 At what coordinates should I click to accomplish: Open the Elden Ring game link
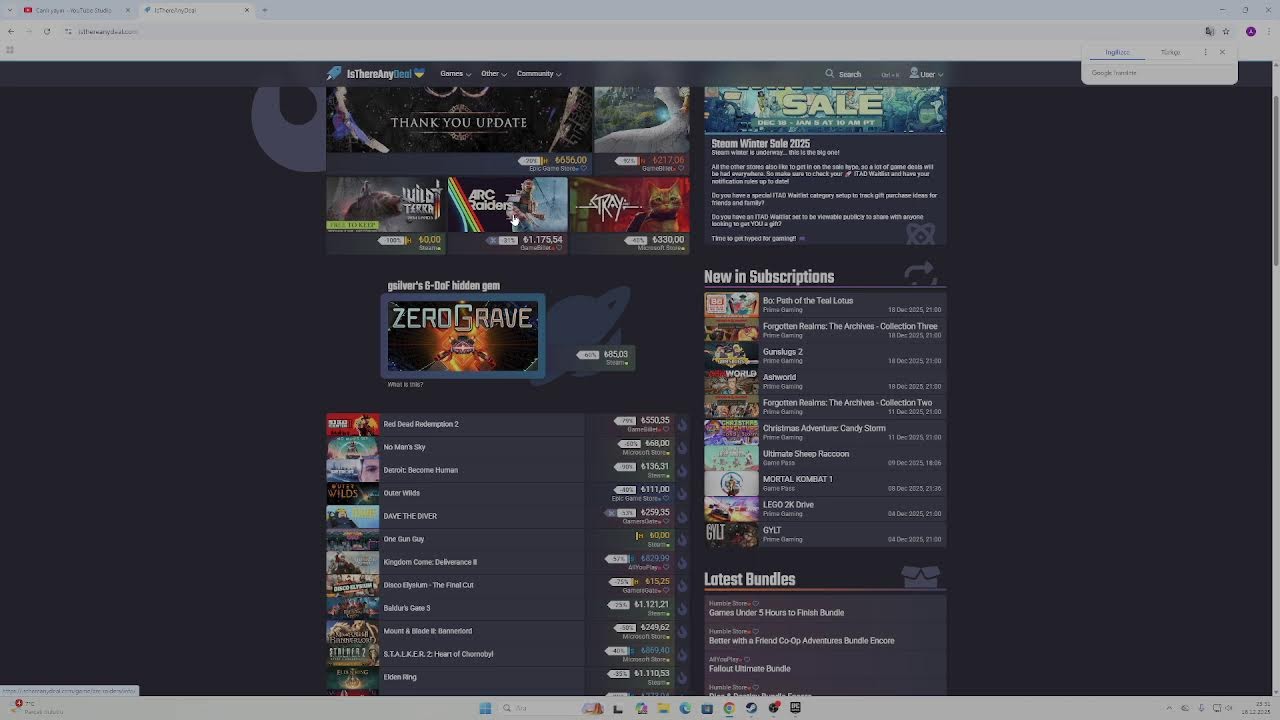click(x=400, y=677)
